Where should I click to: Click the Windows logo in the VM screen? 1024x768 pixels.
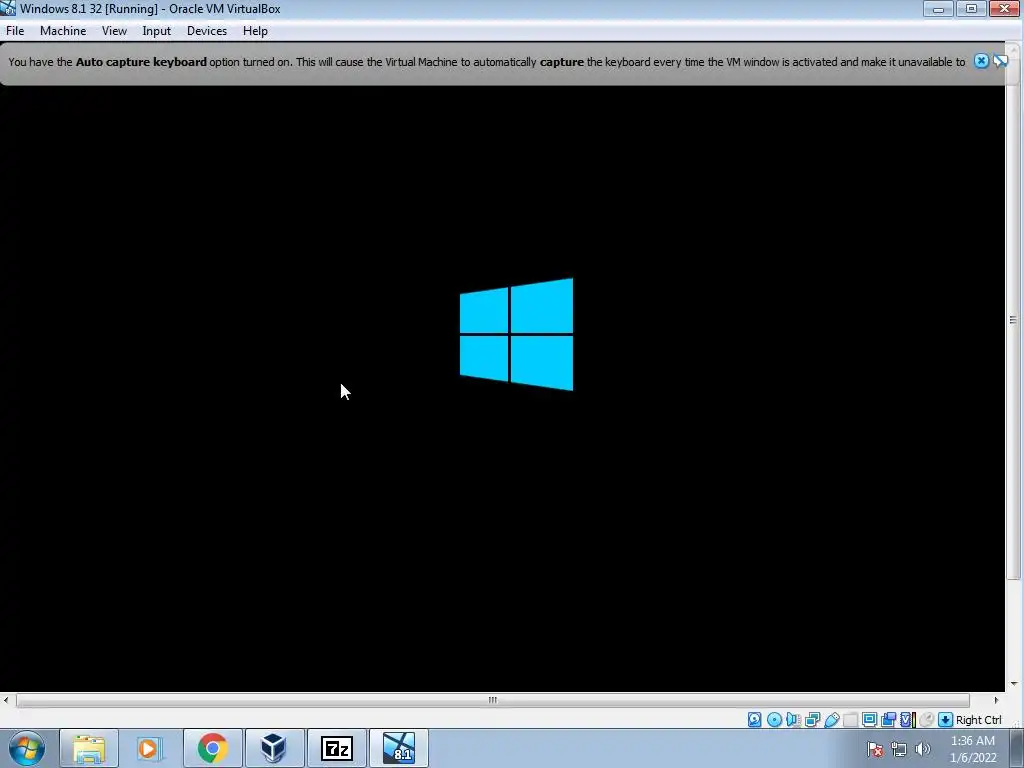pyautogui.click(x=517, y=334)
